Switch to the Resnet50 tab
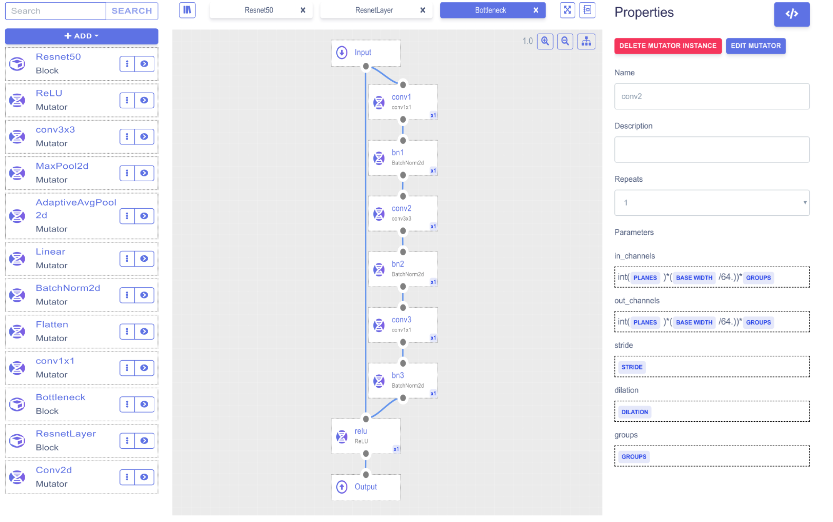833x522 pixels. pos(259,10)
